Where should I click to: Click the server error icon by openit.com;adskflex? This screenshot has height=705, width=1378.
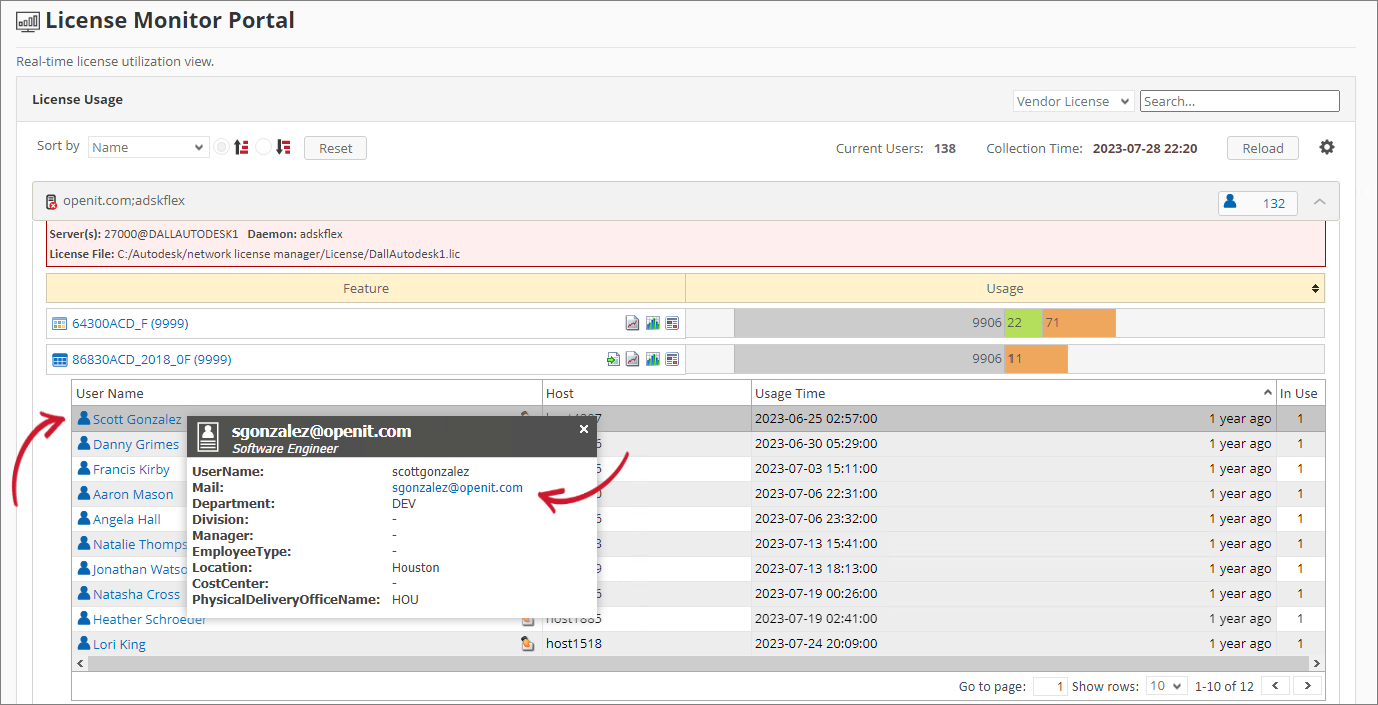52,201
